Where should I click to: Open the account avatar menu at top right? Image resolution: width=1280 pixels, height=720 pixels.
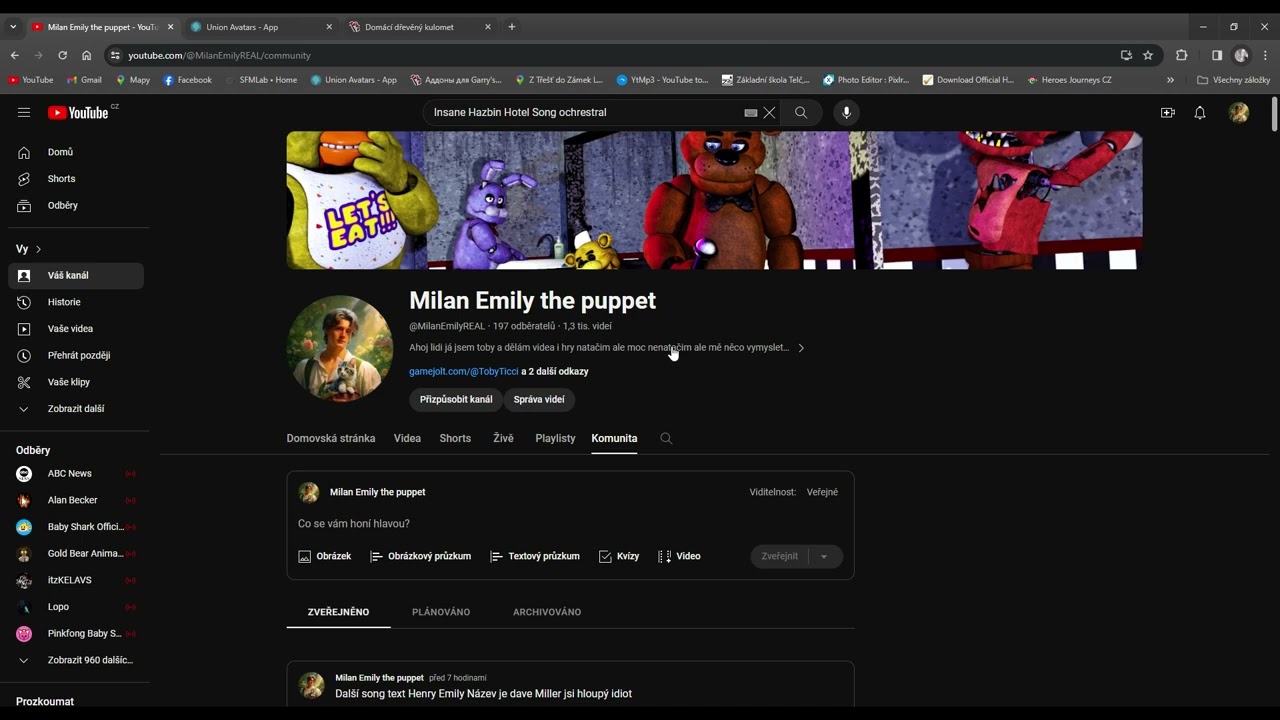(1239, 113)
